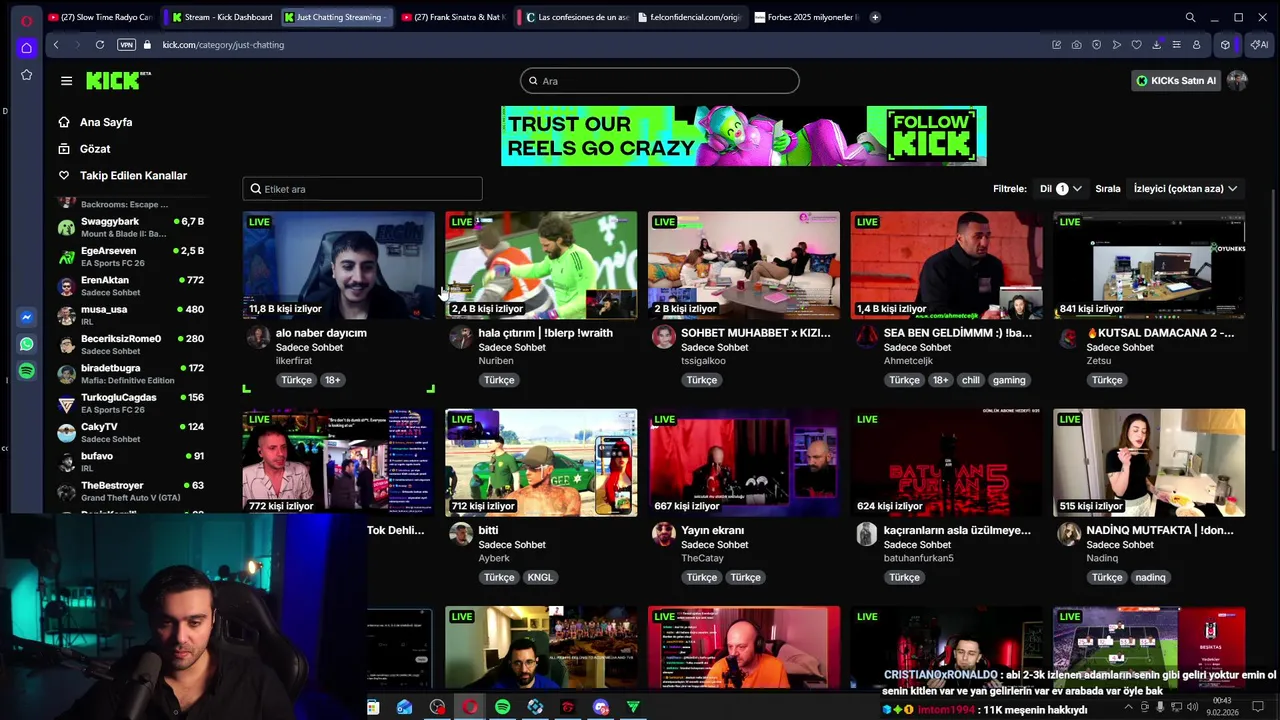Open TheBestroyer channel in sidebar
1280x720 pixels.
click(x=130, y=491)
